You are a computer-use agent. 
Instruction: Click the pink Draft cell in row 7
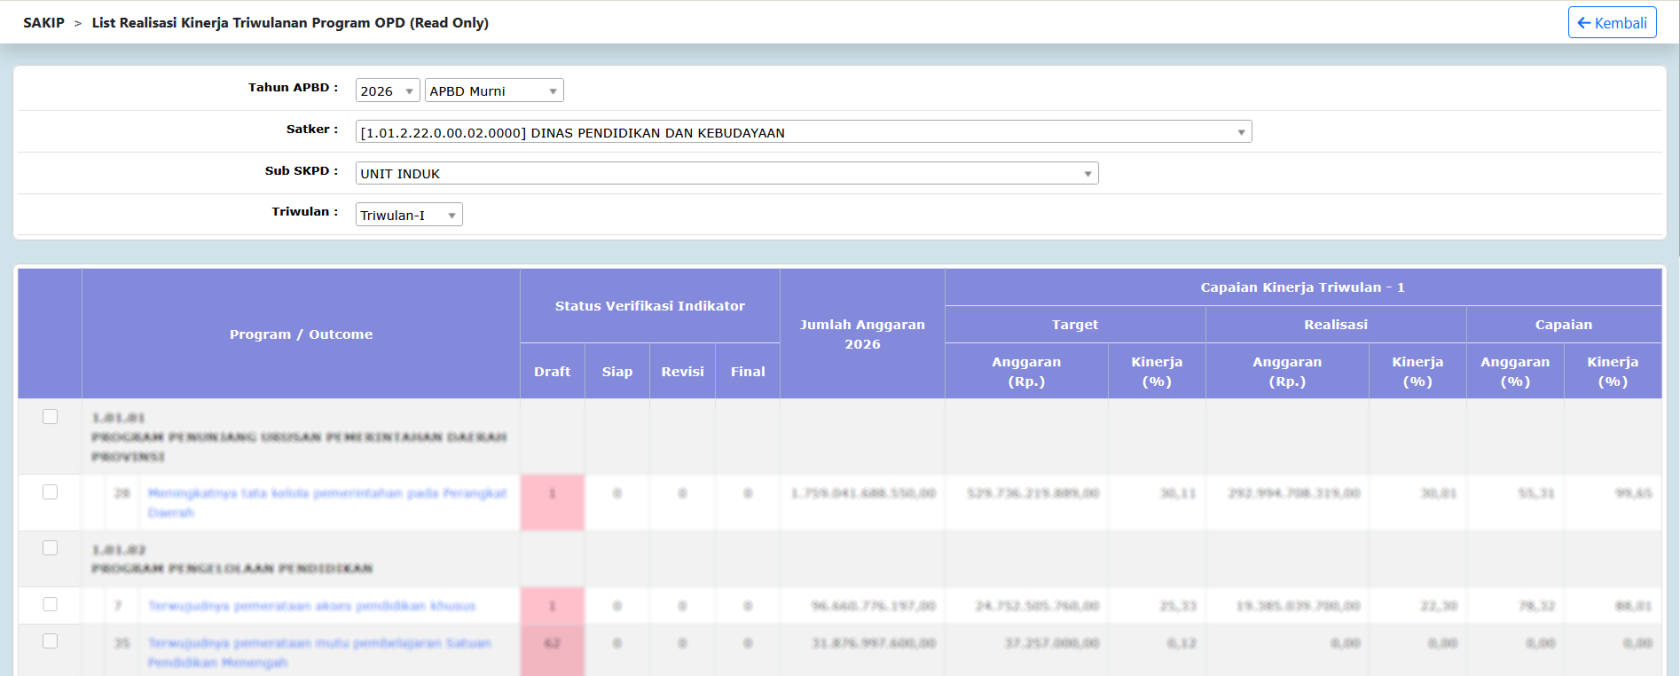point(552,606)
